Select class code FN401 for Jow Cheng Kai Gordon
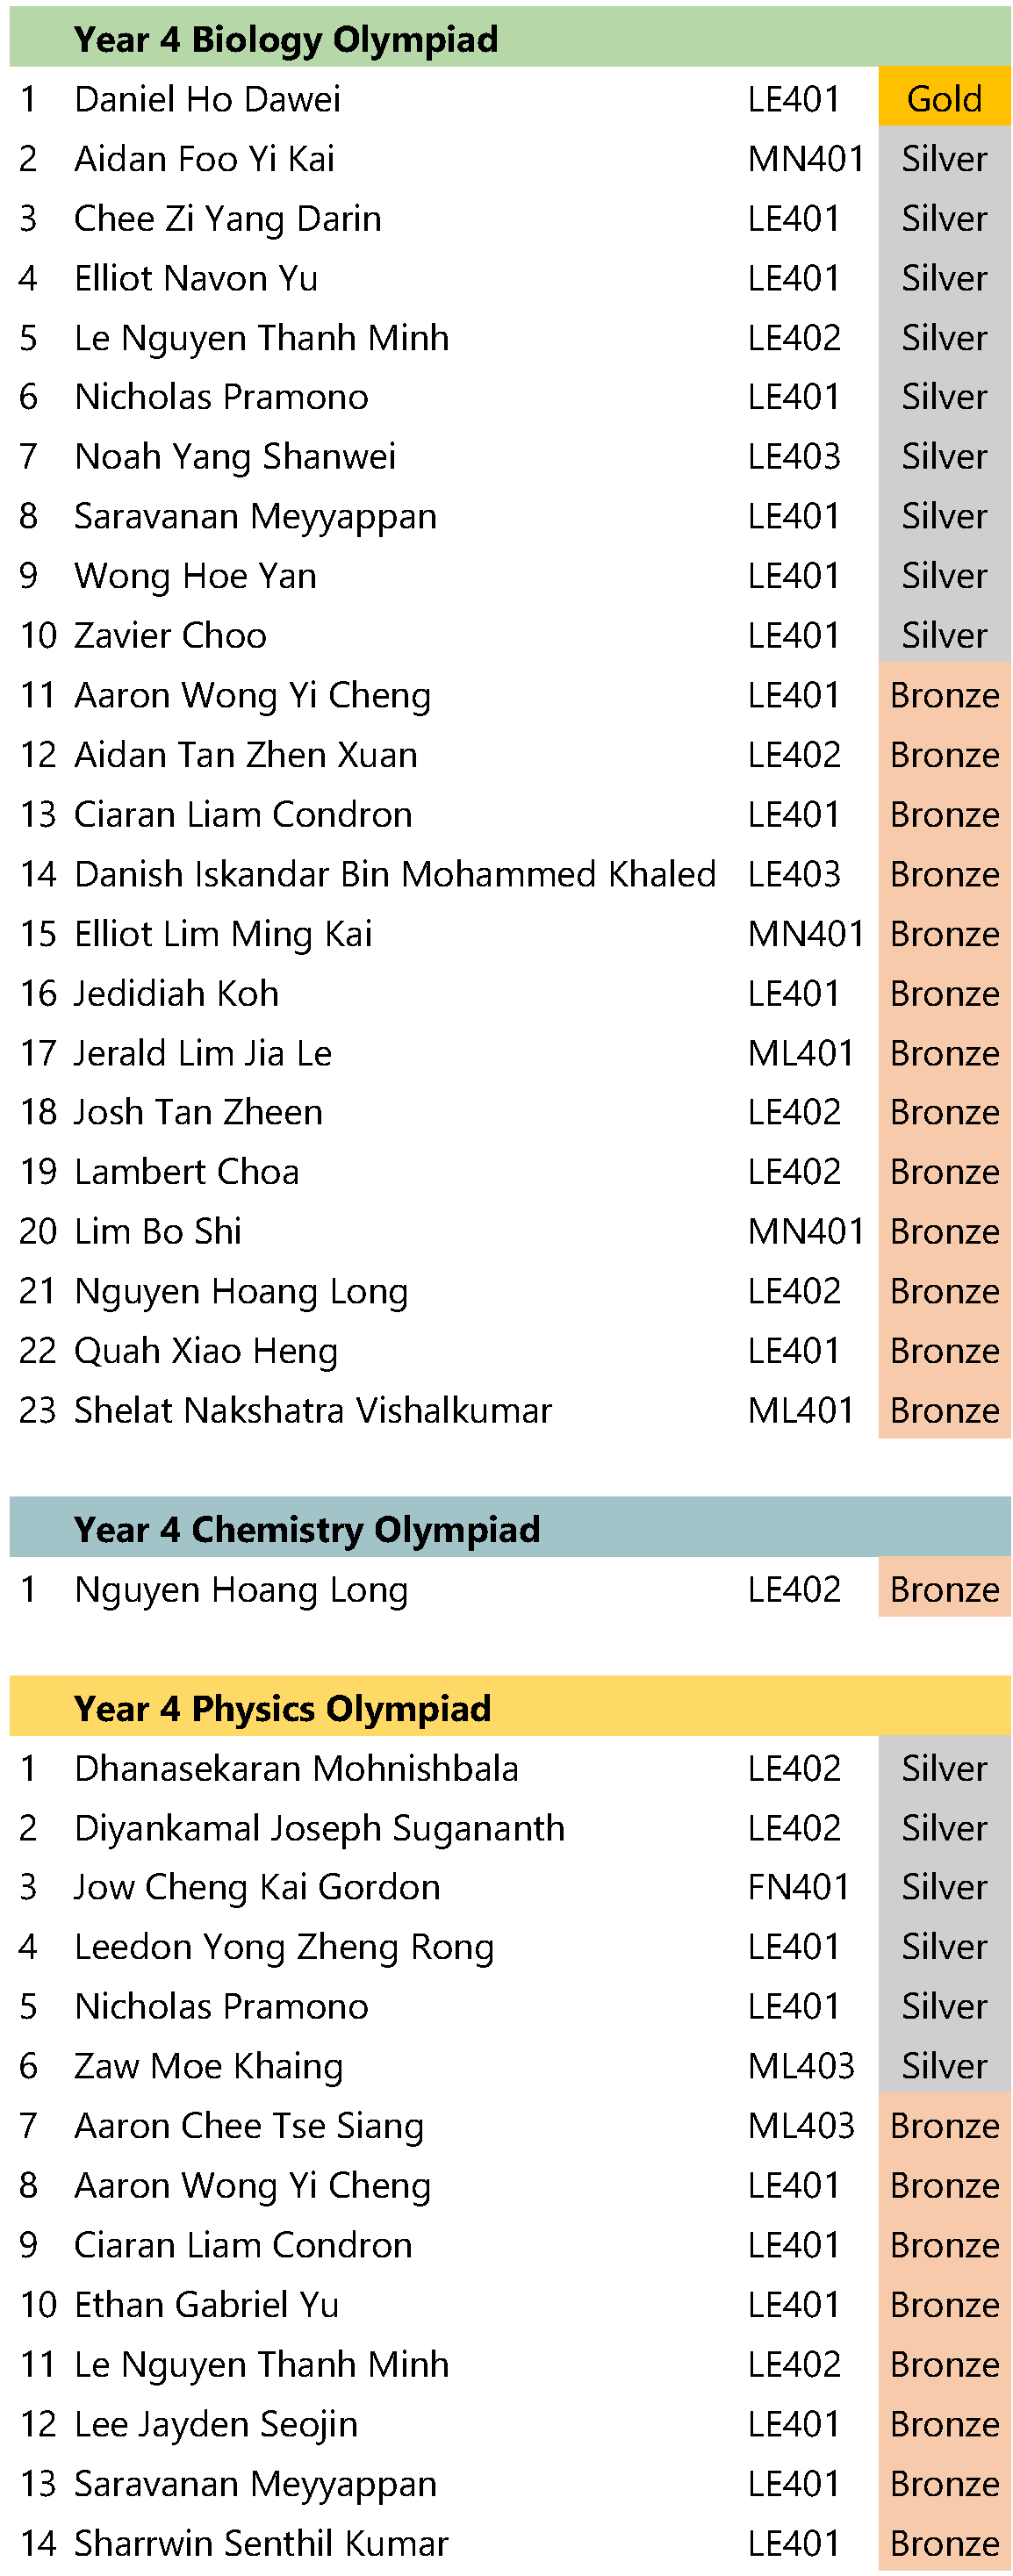The height and width of the screenshot is (2576, 1013). click(x=798, y=1886)
